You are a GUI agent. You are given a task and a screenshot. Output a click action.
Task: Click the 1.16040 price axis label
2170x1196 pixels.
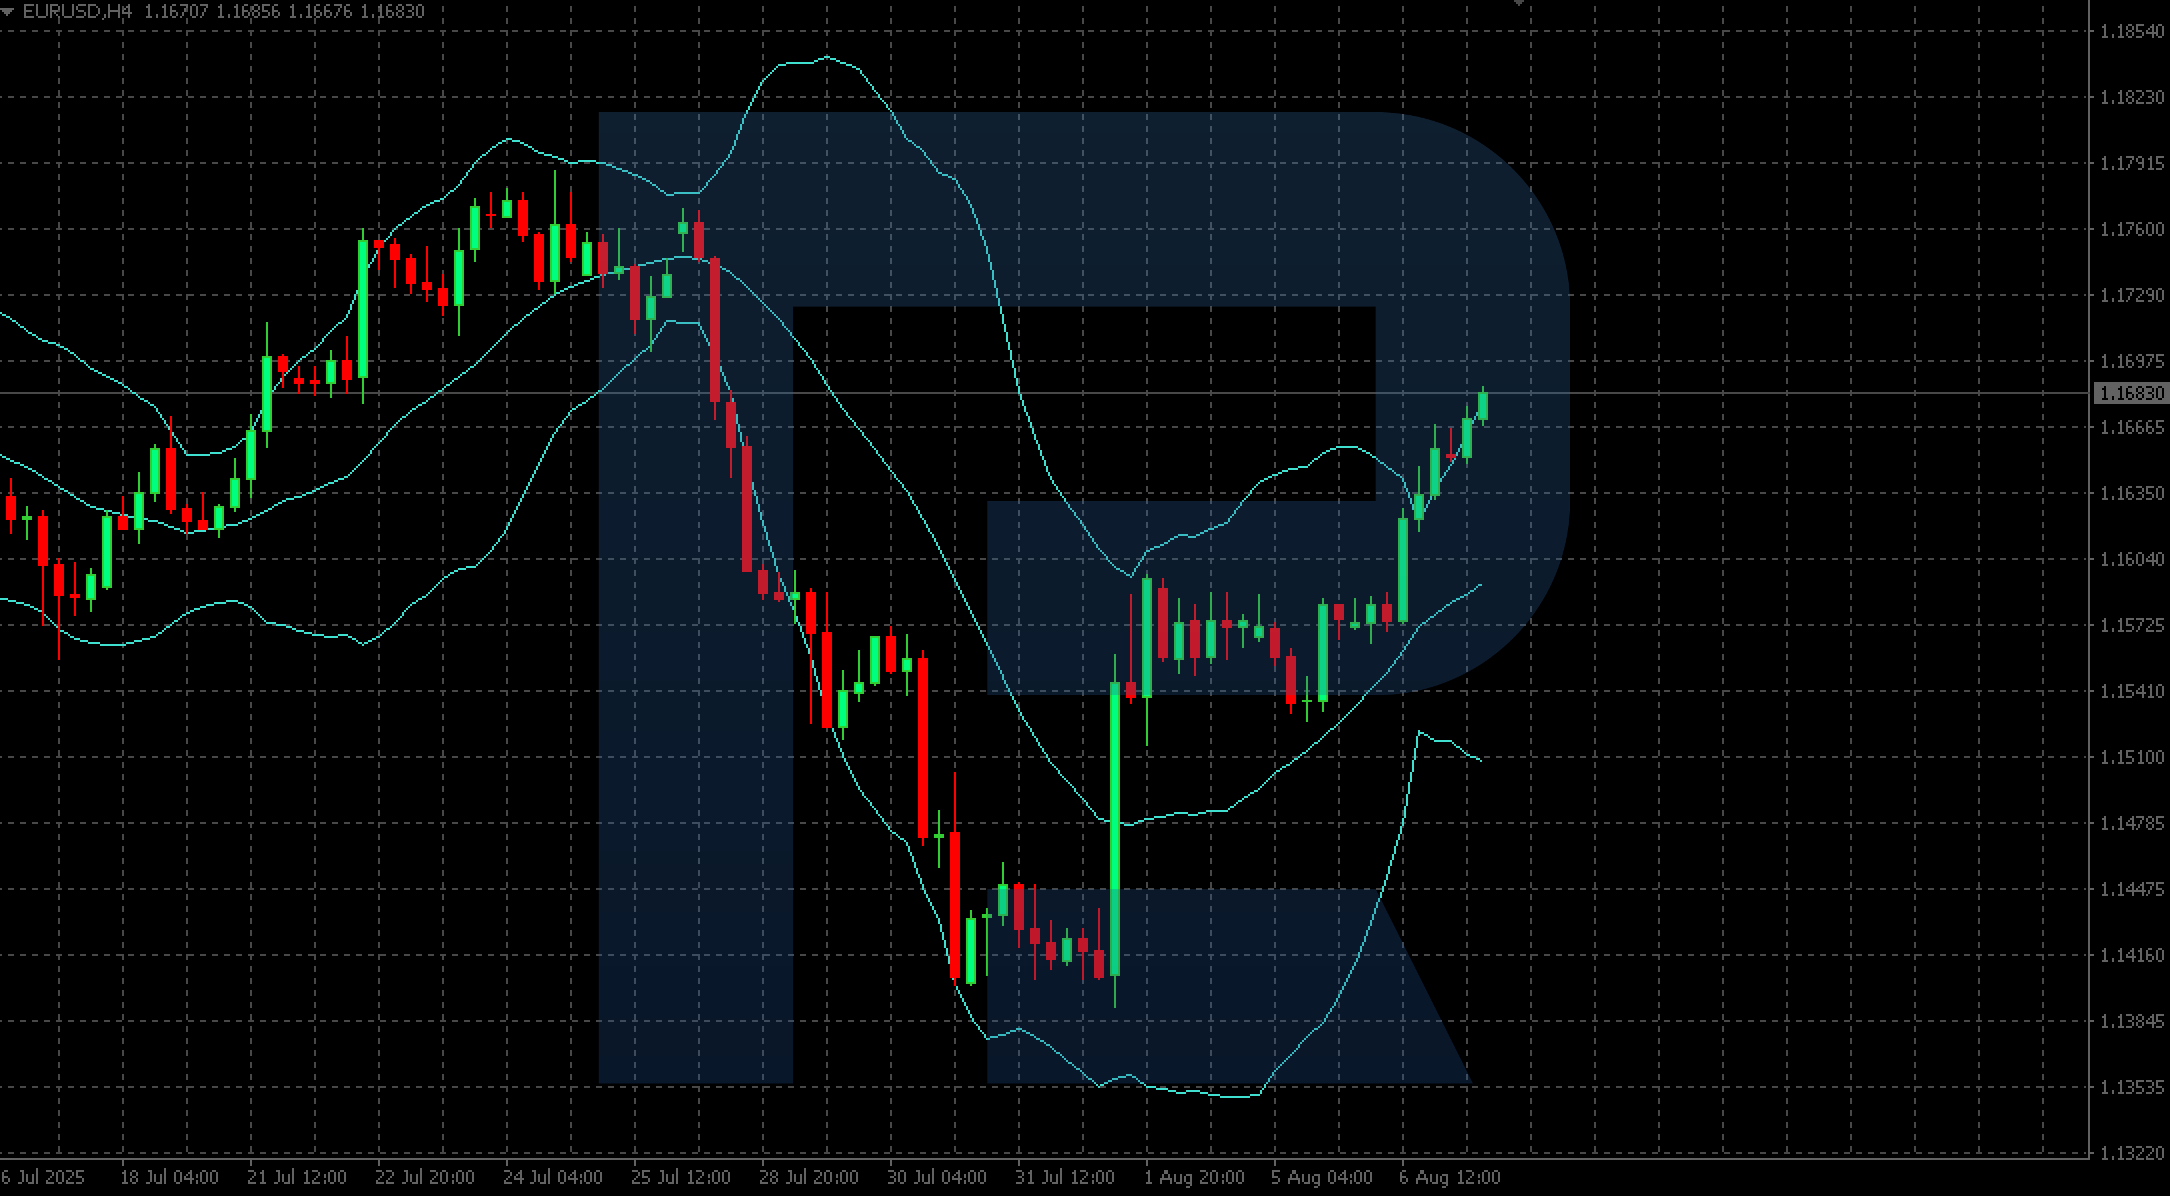[x=2131, y=559]
